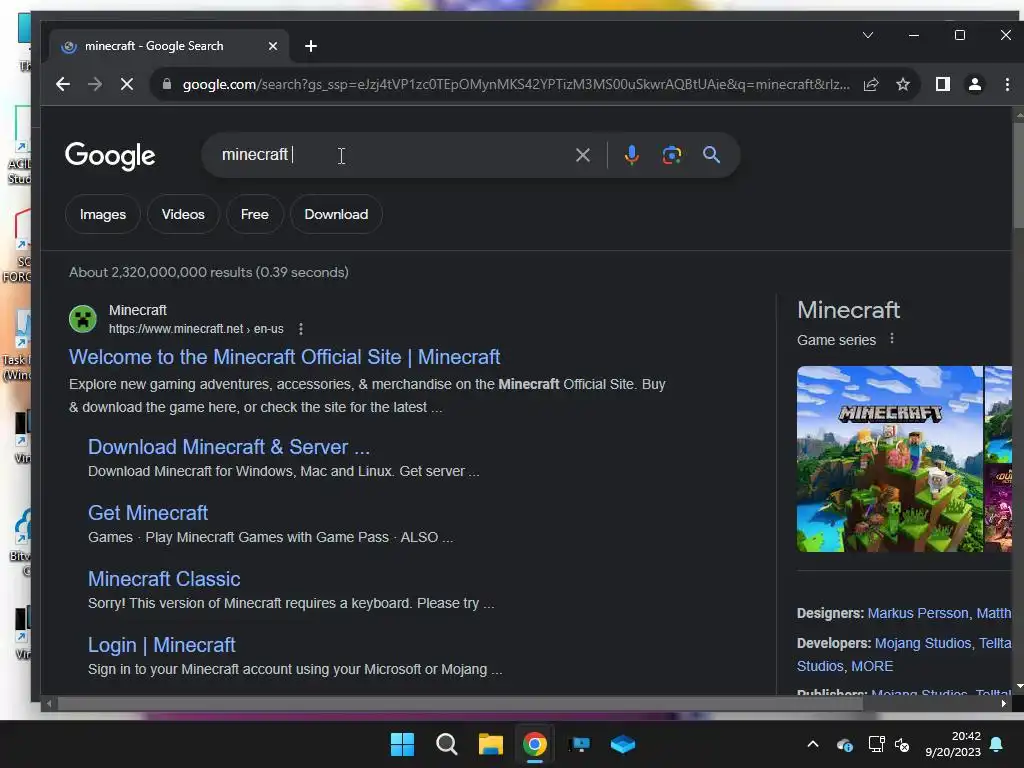Click the vertical scrollbar thumb
The image size is (1024, 768).
pos(1019,175)
